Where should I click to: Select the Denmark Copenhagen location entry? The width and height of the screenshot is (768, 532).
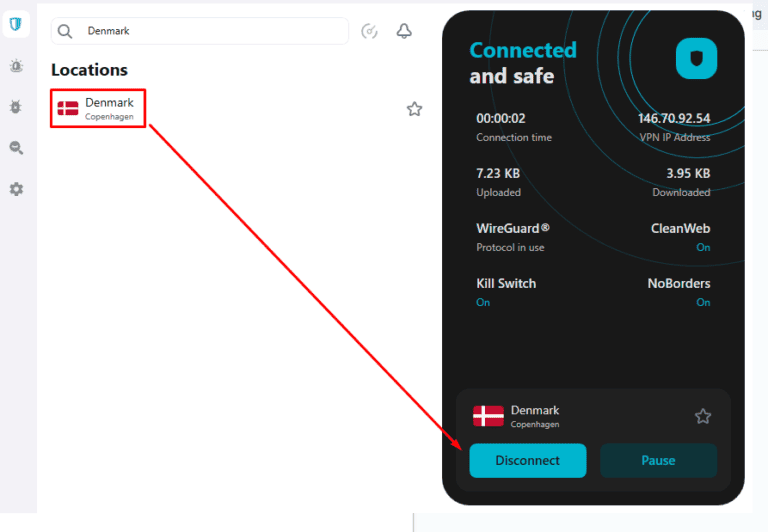[100, 109]
